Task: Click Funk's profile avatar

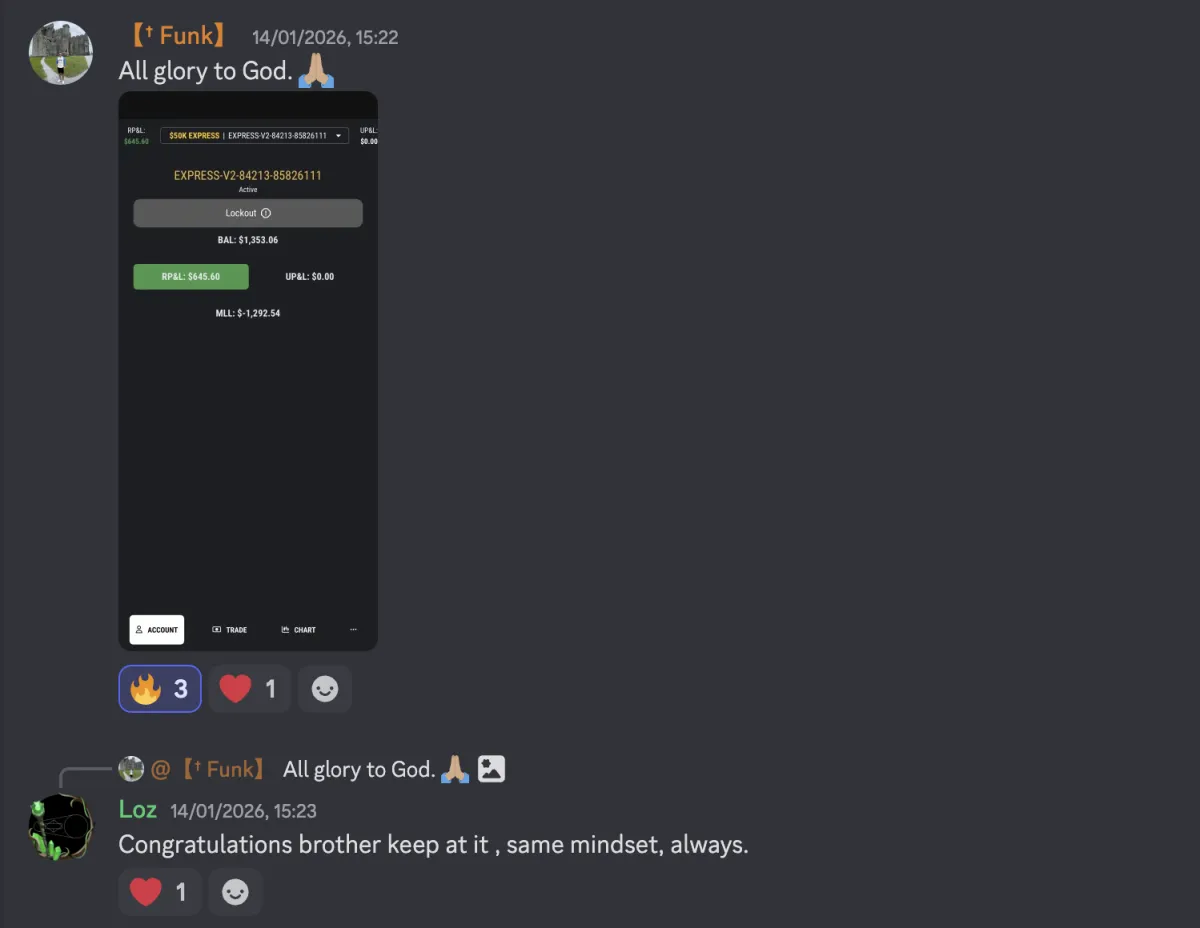Action: (x=61, y=53)
